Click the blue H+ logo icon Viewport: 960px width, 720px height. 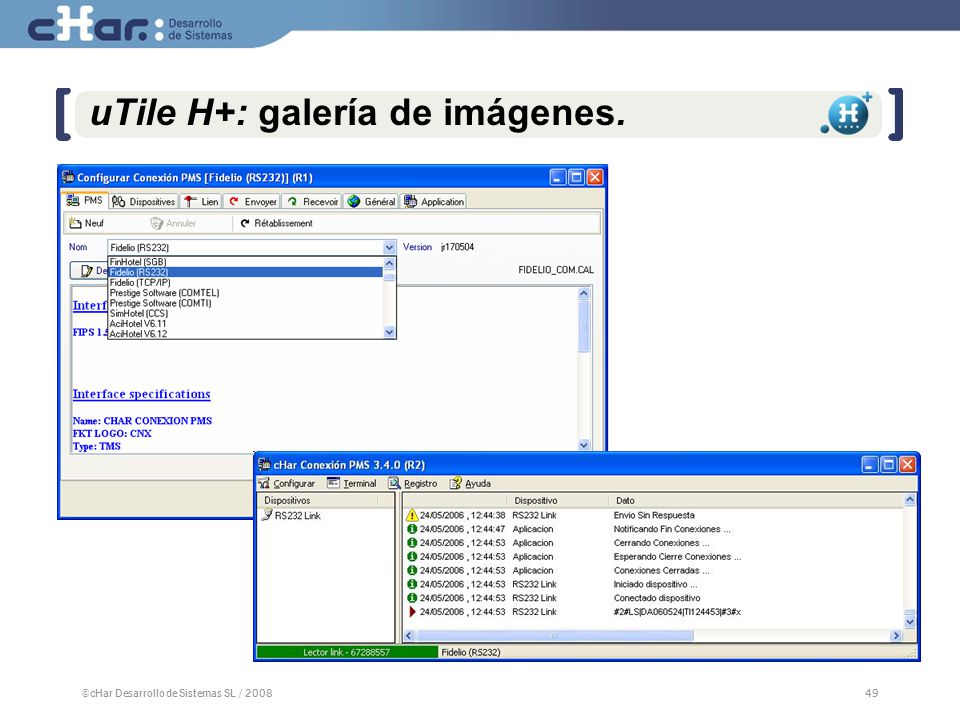pos(849,113)
